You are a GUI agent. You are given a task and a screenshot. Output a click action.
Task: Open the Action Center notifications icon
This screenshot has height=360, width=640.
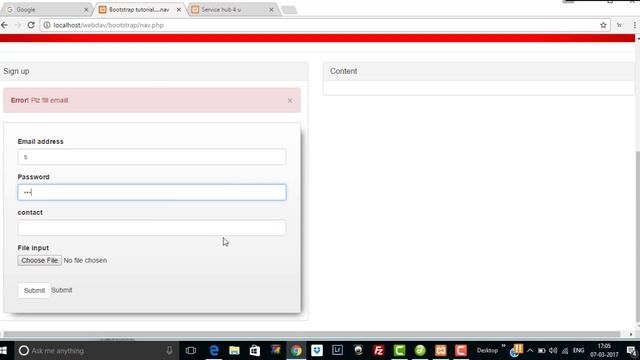[x=631, y=351]
